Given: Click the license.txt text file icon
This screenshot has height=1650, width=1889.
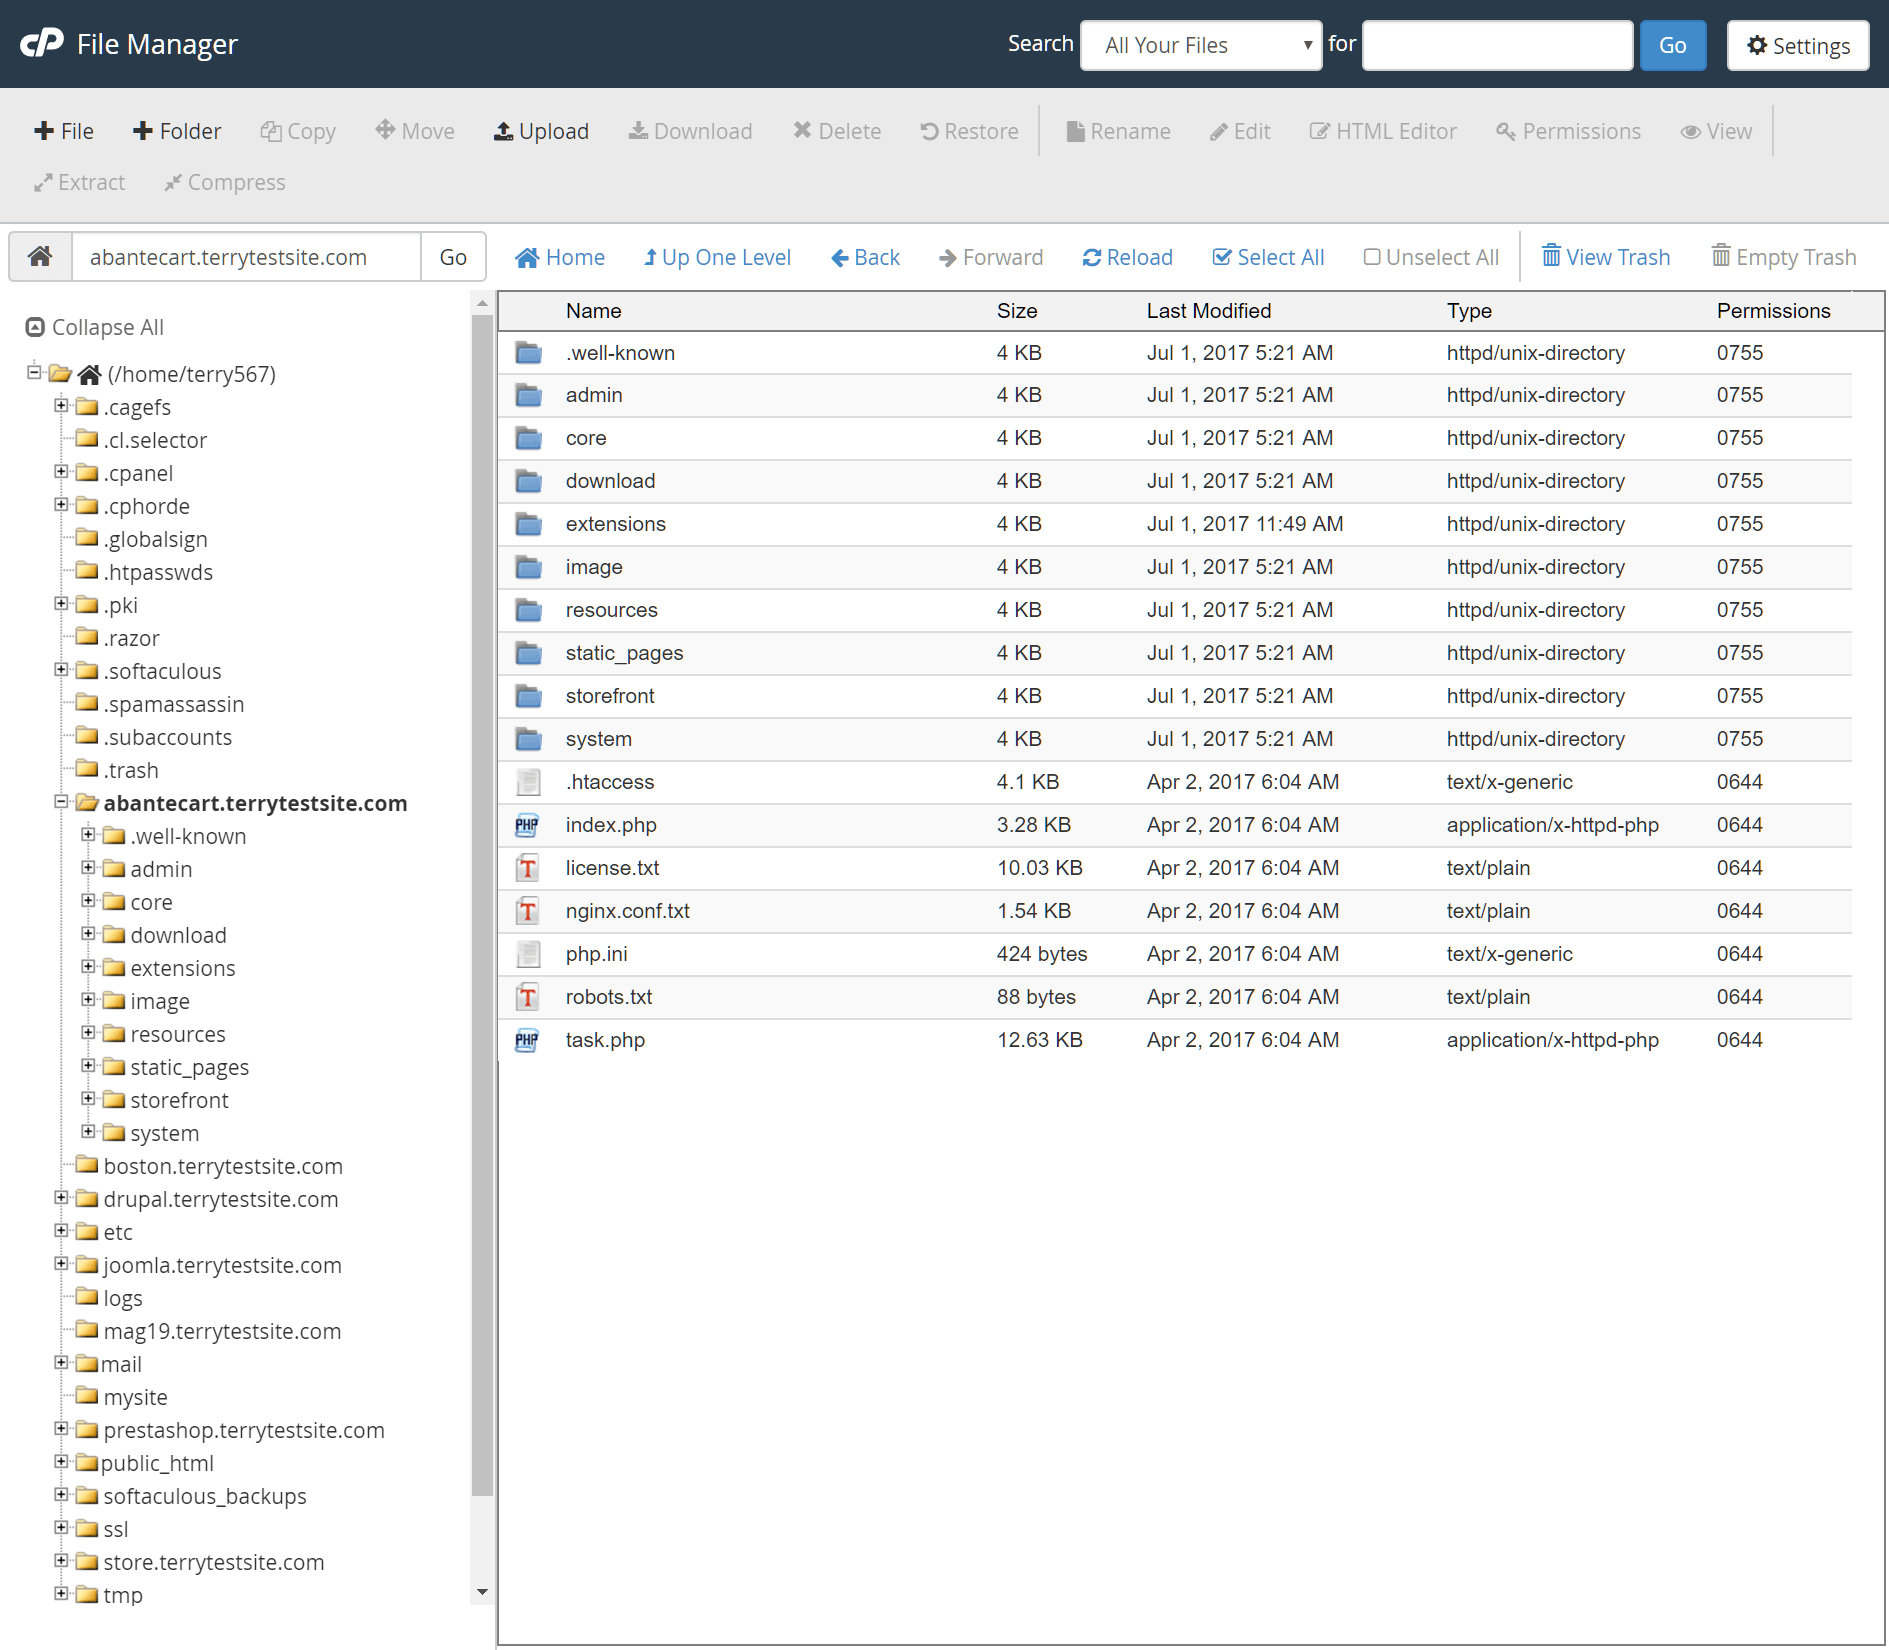Looking at the screenshot, I should (528, 868).
